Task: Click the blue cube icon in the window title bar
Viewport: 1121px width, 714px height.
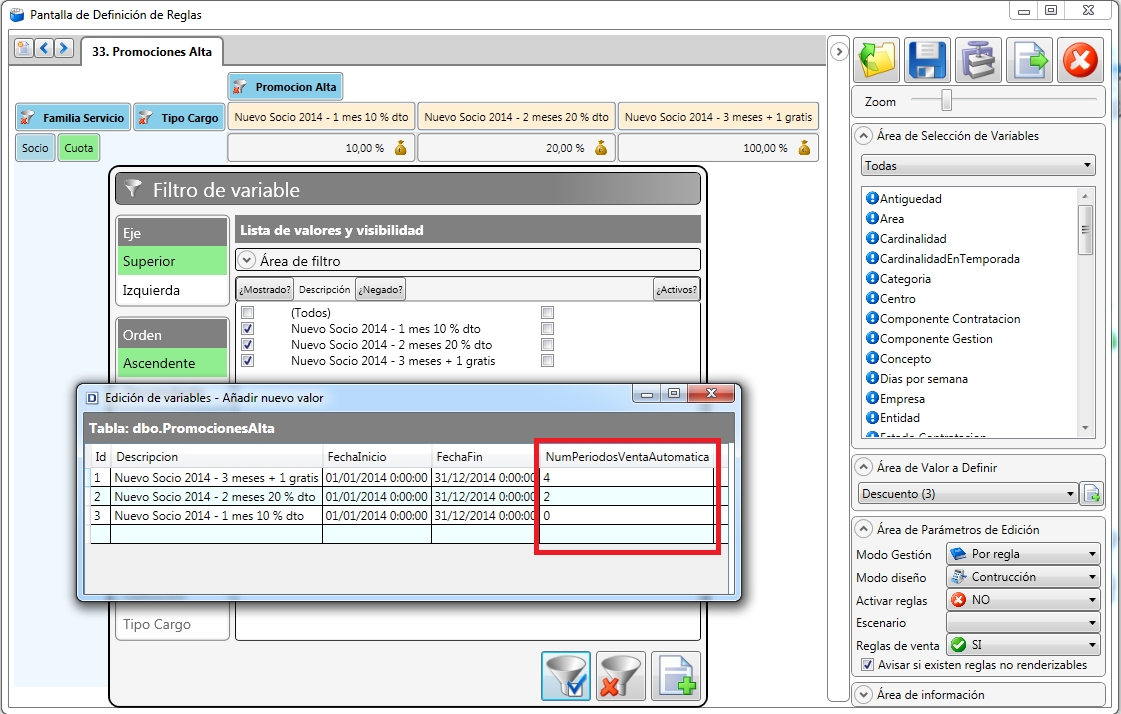Action: pos(16,14)
